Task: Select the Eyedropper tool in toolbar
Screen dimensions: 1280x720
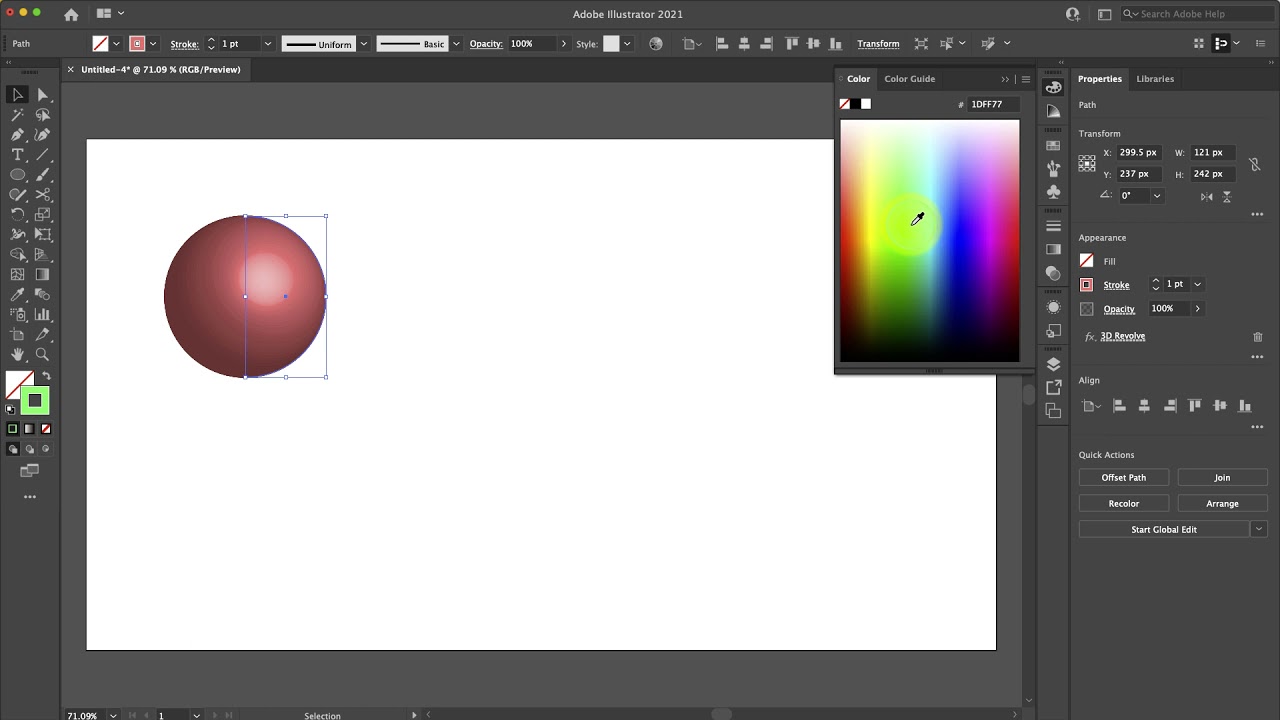Action: [17, 294]
